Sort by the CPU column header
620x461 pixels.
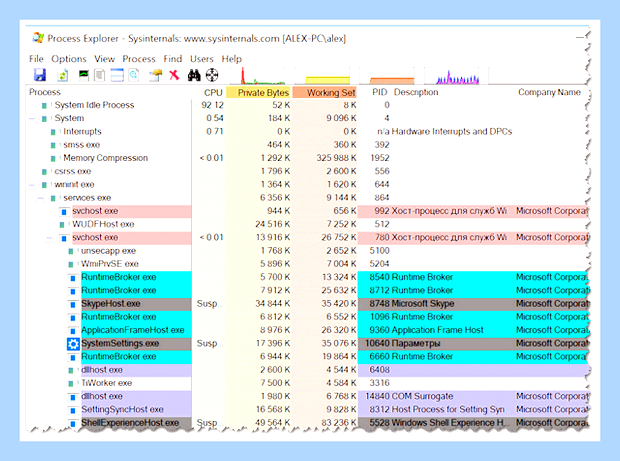[x=213, y=93]
